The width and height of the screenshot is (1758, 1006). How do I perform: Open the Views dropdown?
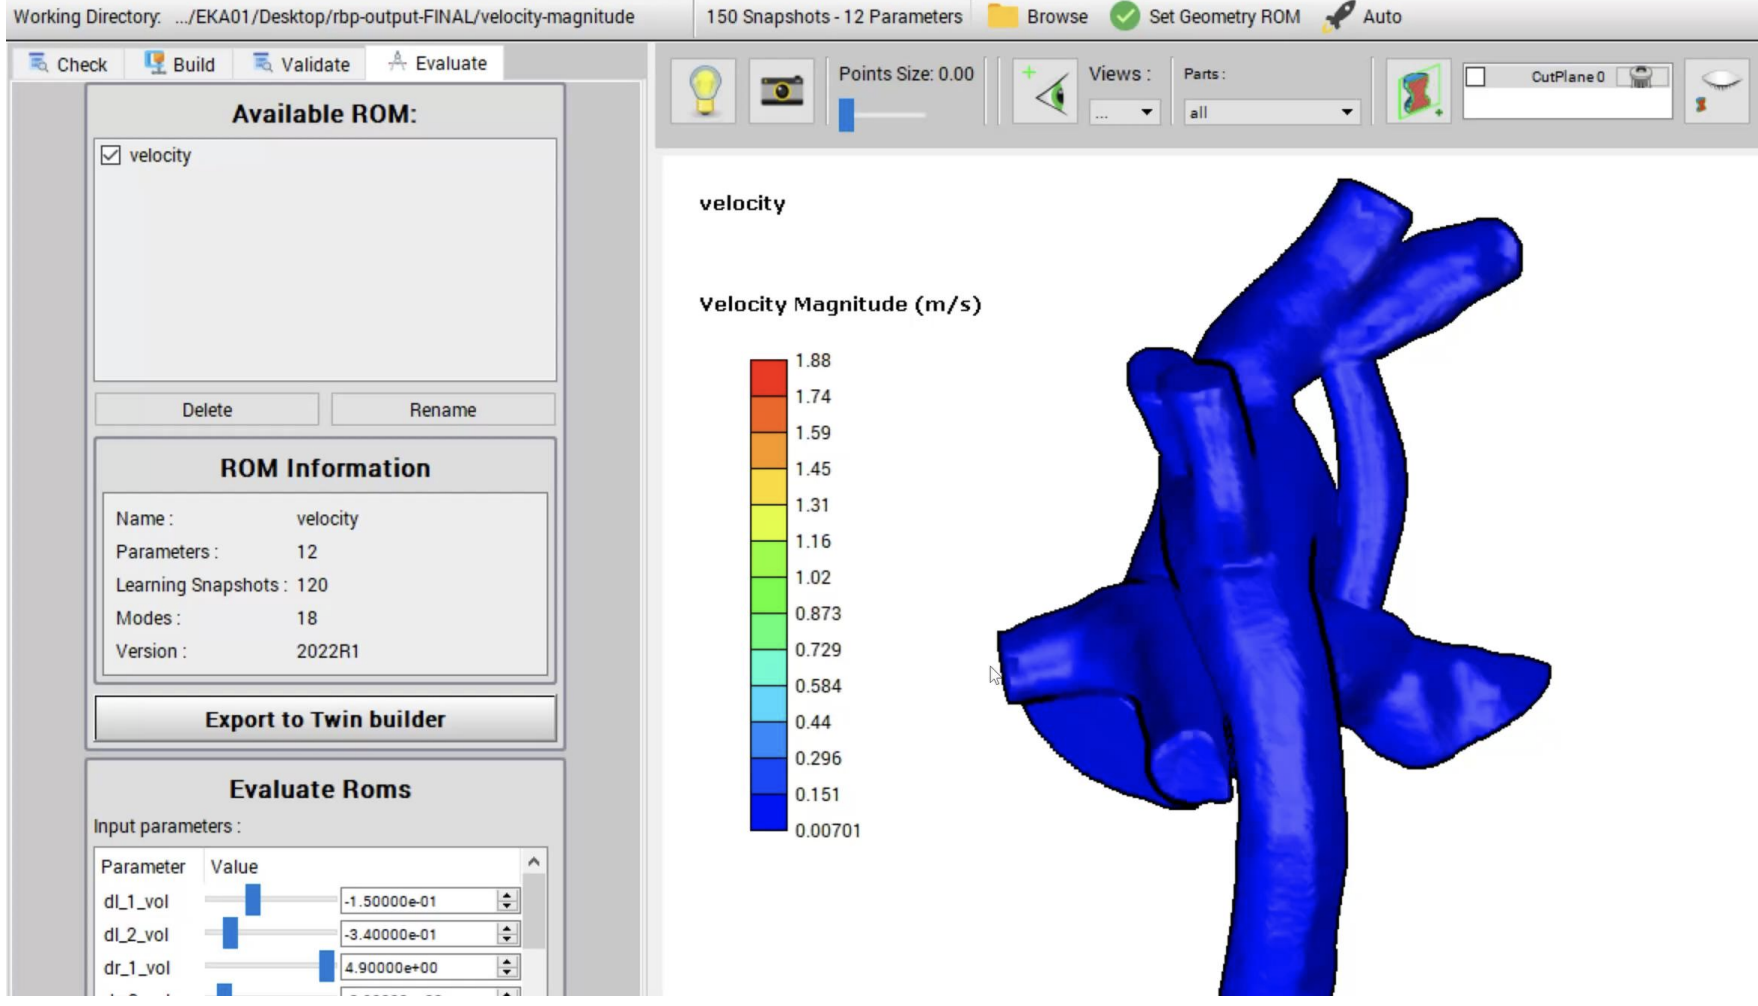coord(1124,112)
